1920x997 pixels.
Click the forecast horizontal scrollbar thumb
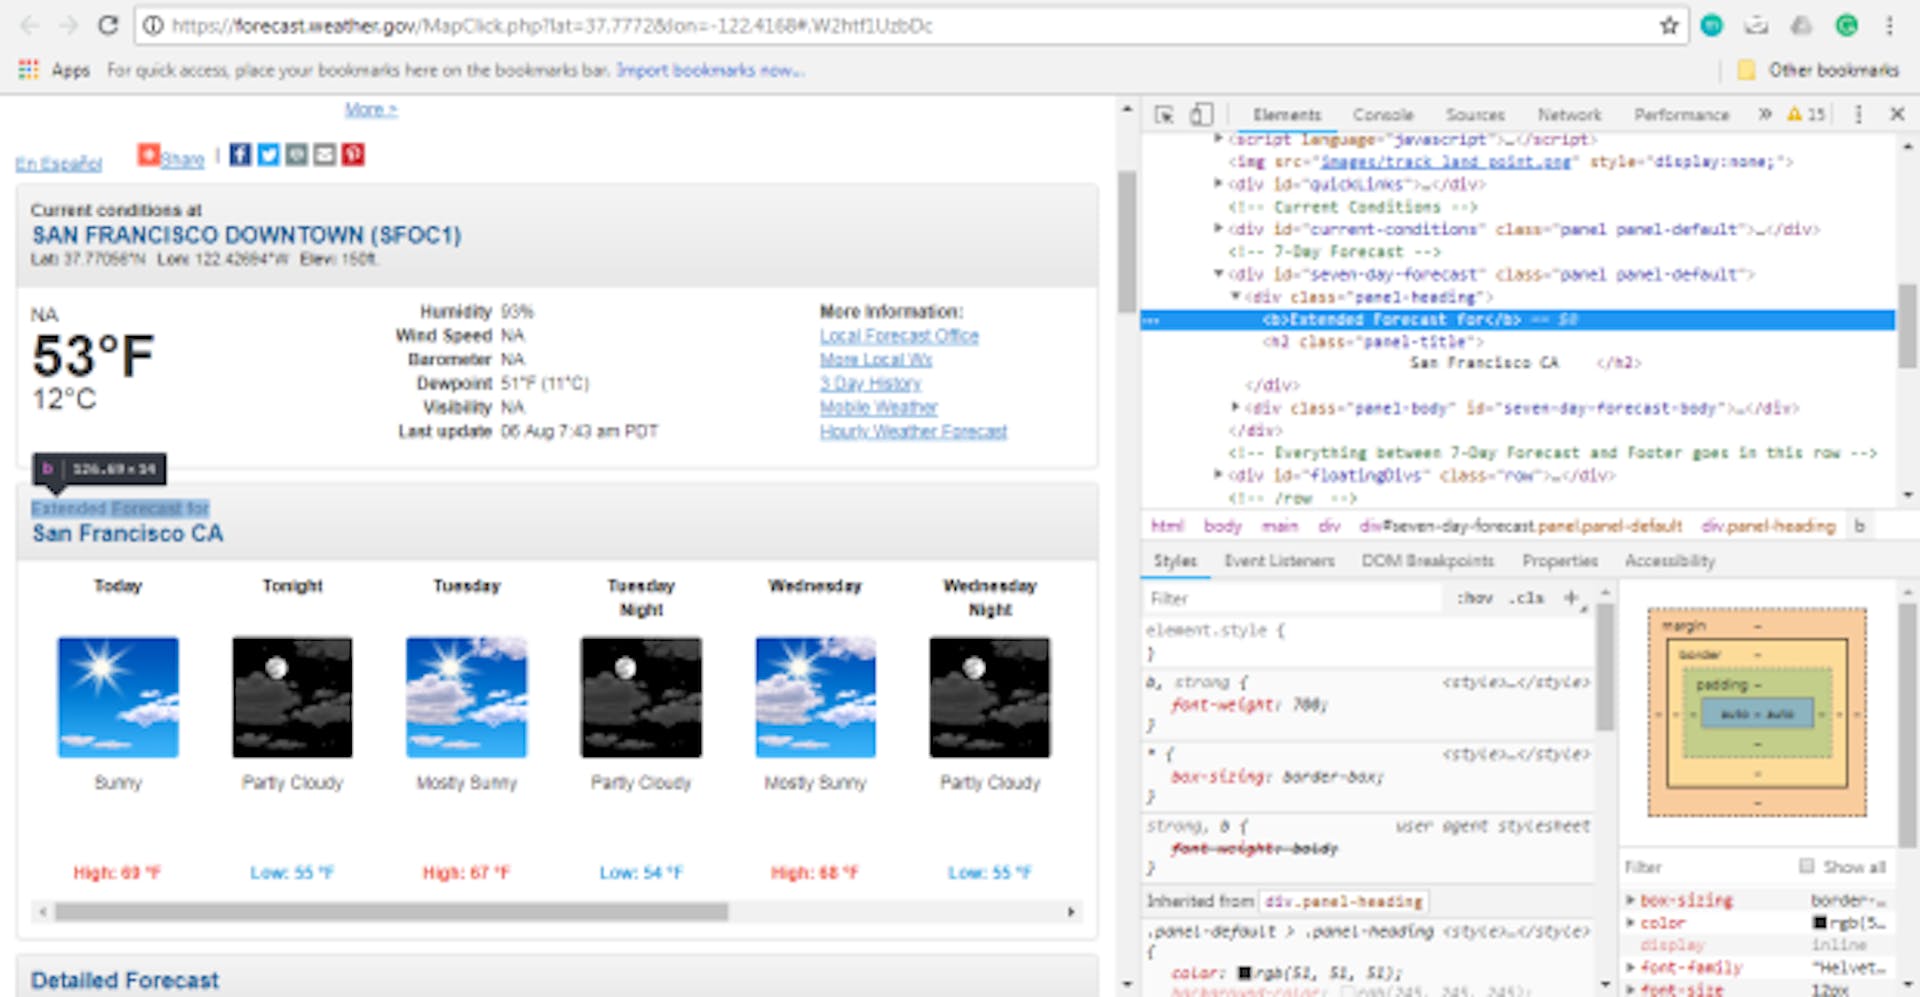pyautogui.click(x=391, y=912)
